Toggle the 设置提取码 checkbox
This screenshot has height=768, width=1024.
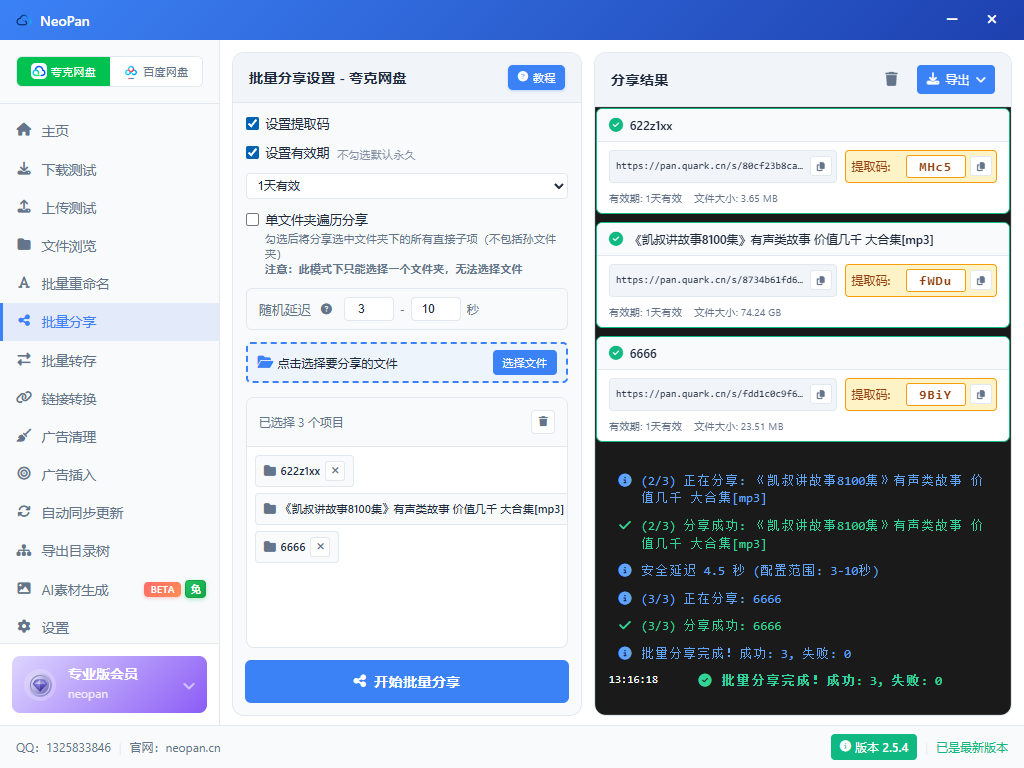click(253, 123)
